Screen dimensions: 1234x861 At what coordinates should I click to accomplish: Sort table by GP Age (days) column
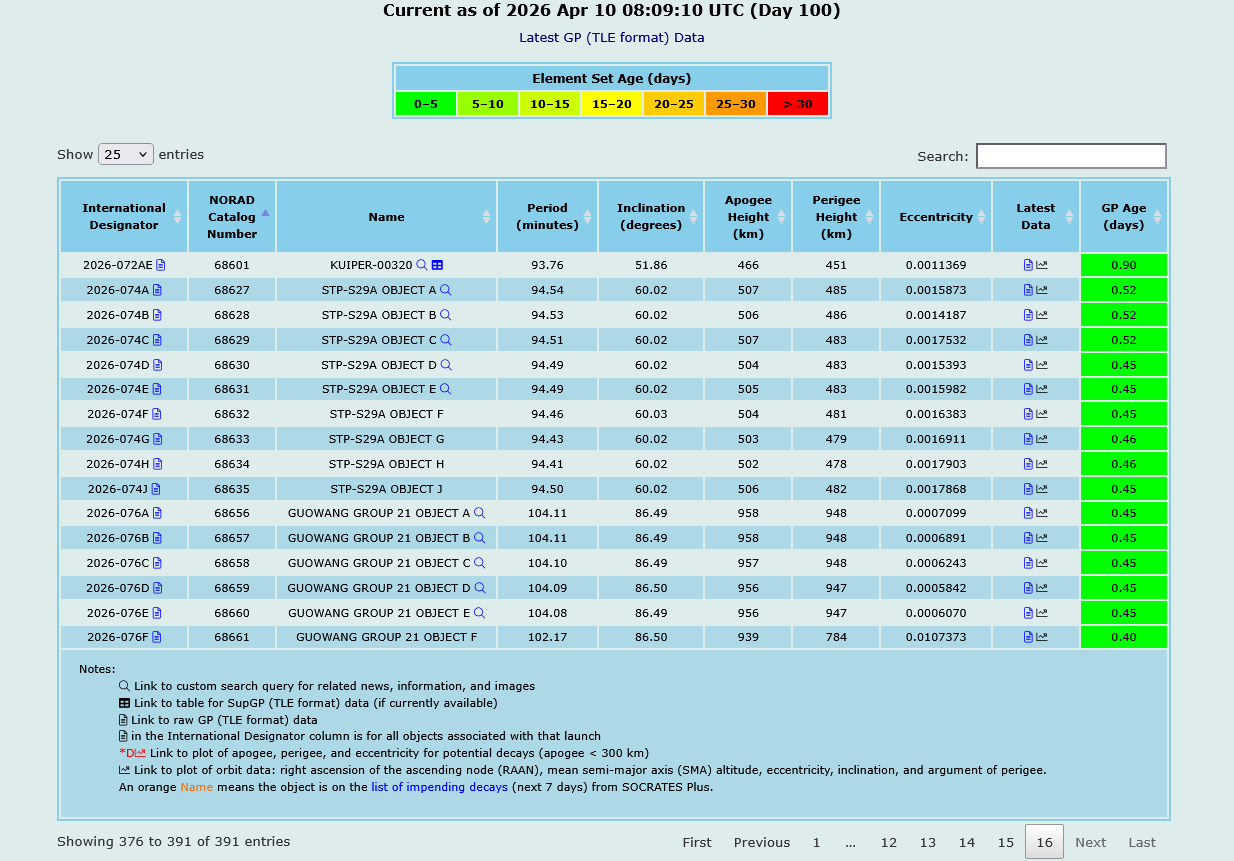coord(1124,217)
